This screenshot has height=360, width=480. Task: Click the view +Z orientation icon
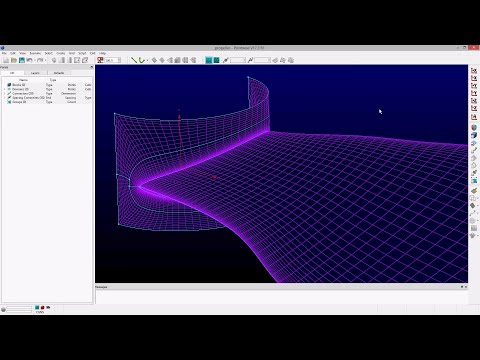click(474, 109)
